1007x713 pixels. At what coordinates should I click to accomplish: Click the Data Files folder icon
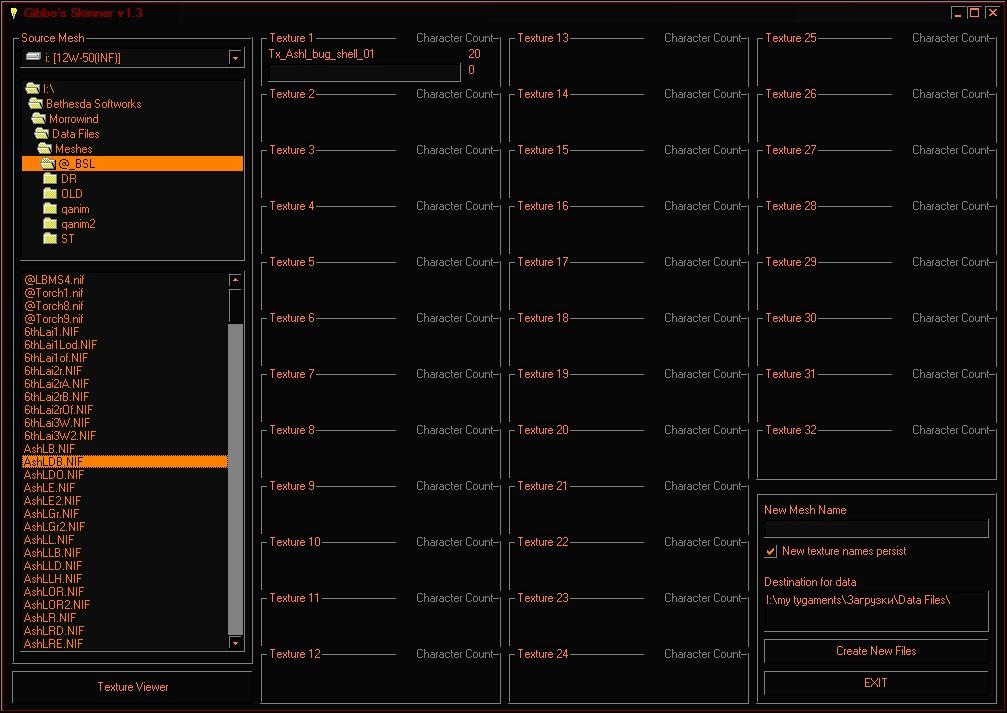click(x=42, y=134)
